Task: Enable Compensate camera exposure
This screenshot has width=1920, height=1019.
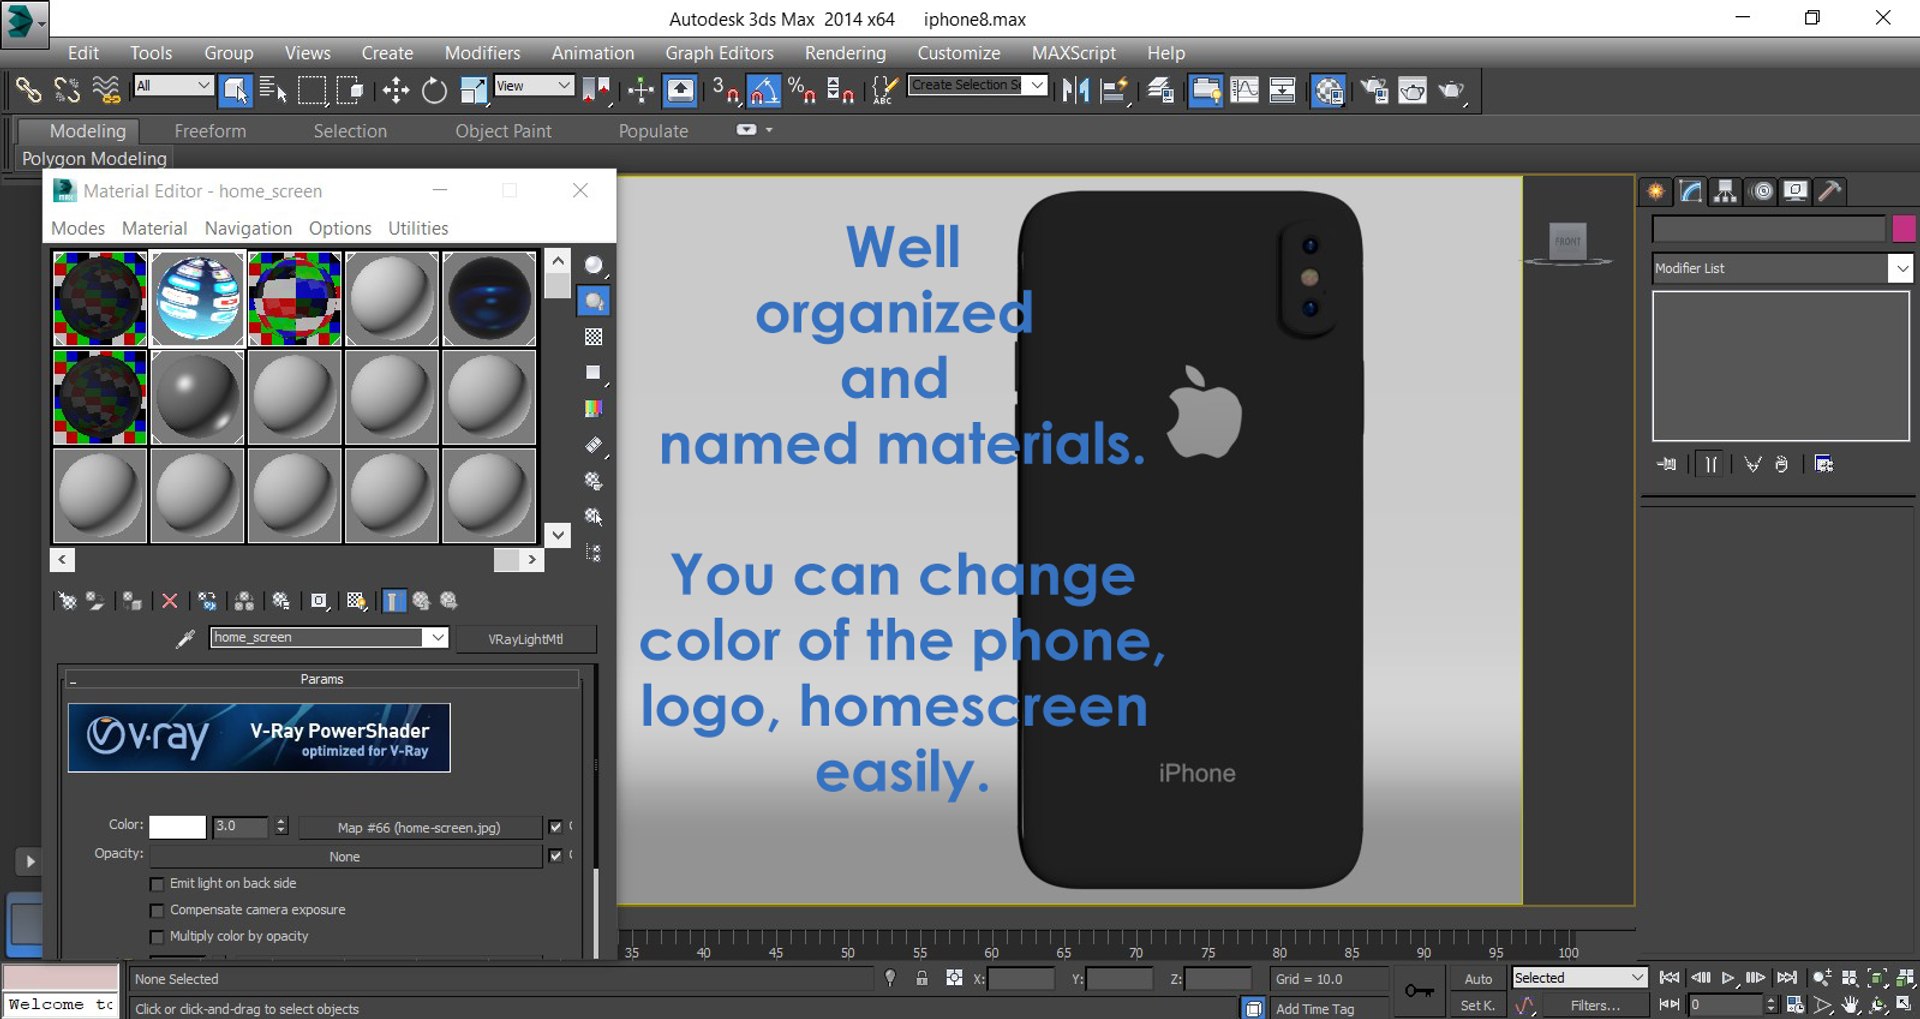Action: coord(157,910)
